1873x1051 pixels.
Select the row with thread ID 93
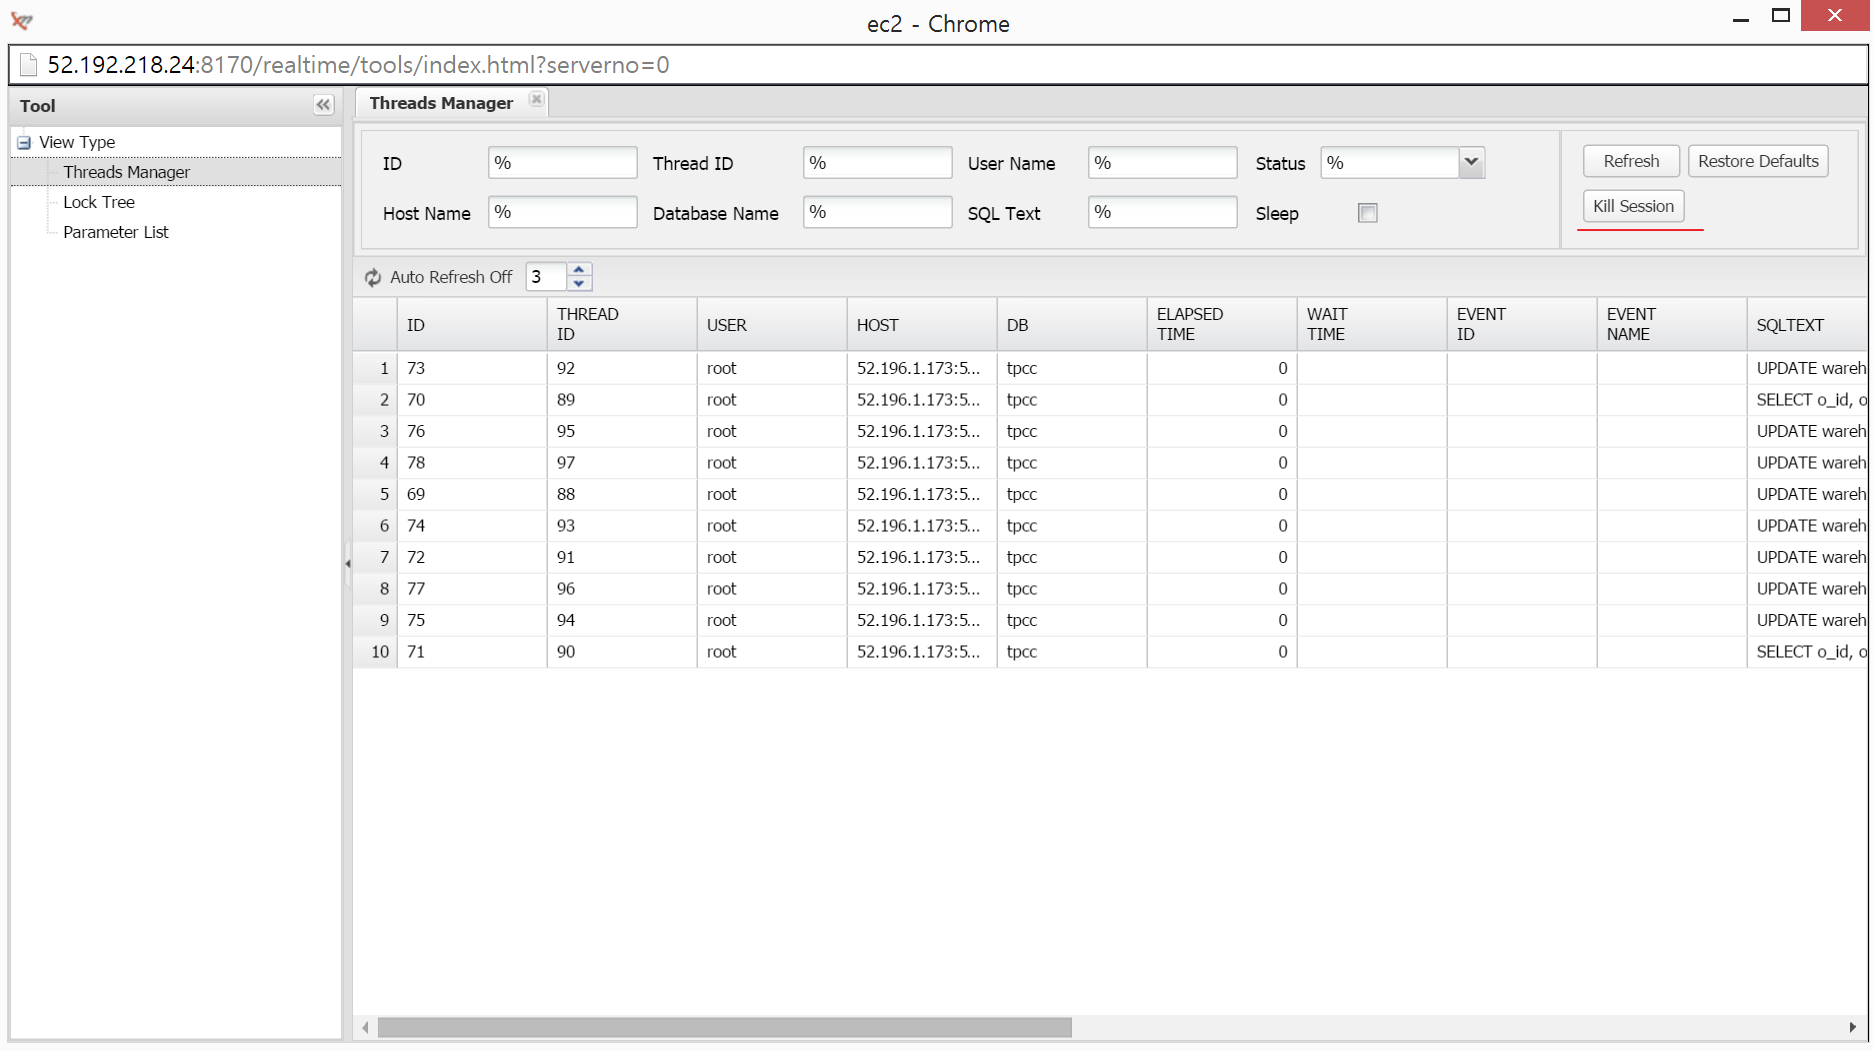point(1110,526)
